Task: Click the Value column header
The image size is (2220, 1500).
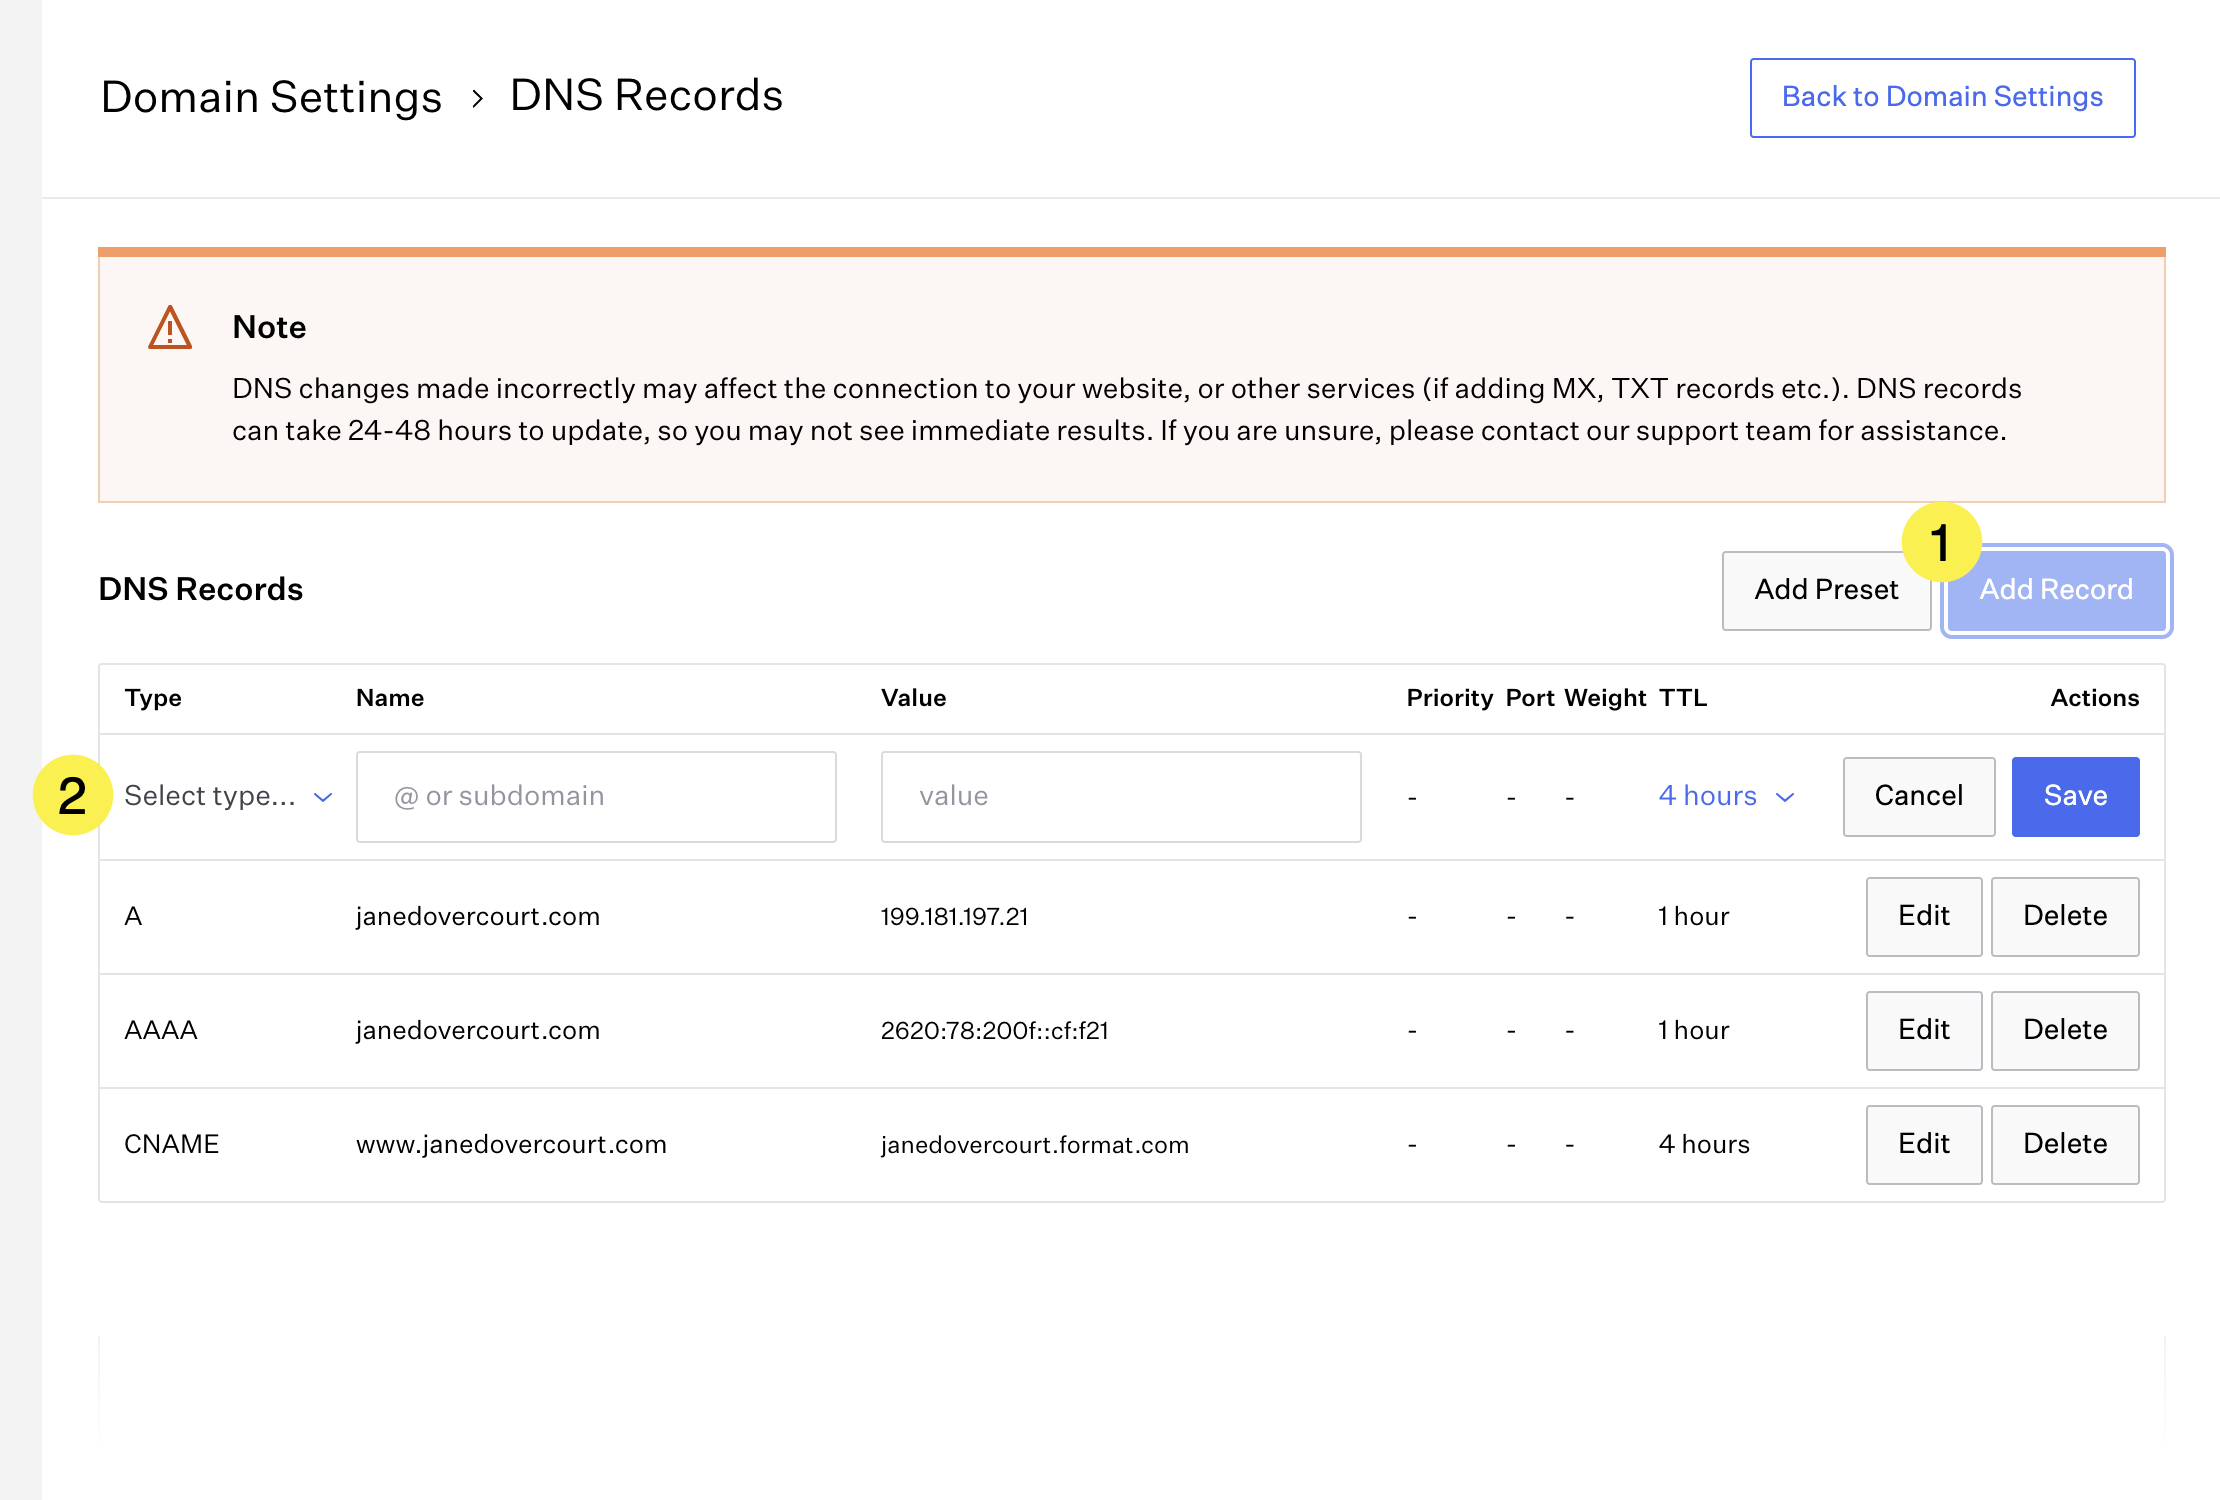Action: 913,698
